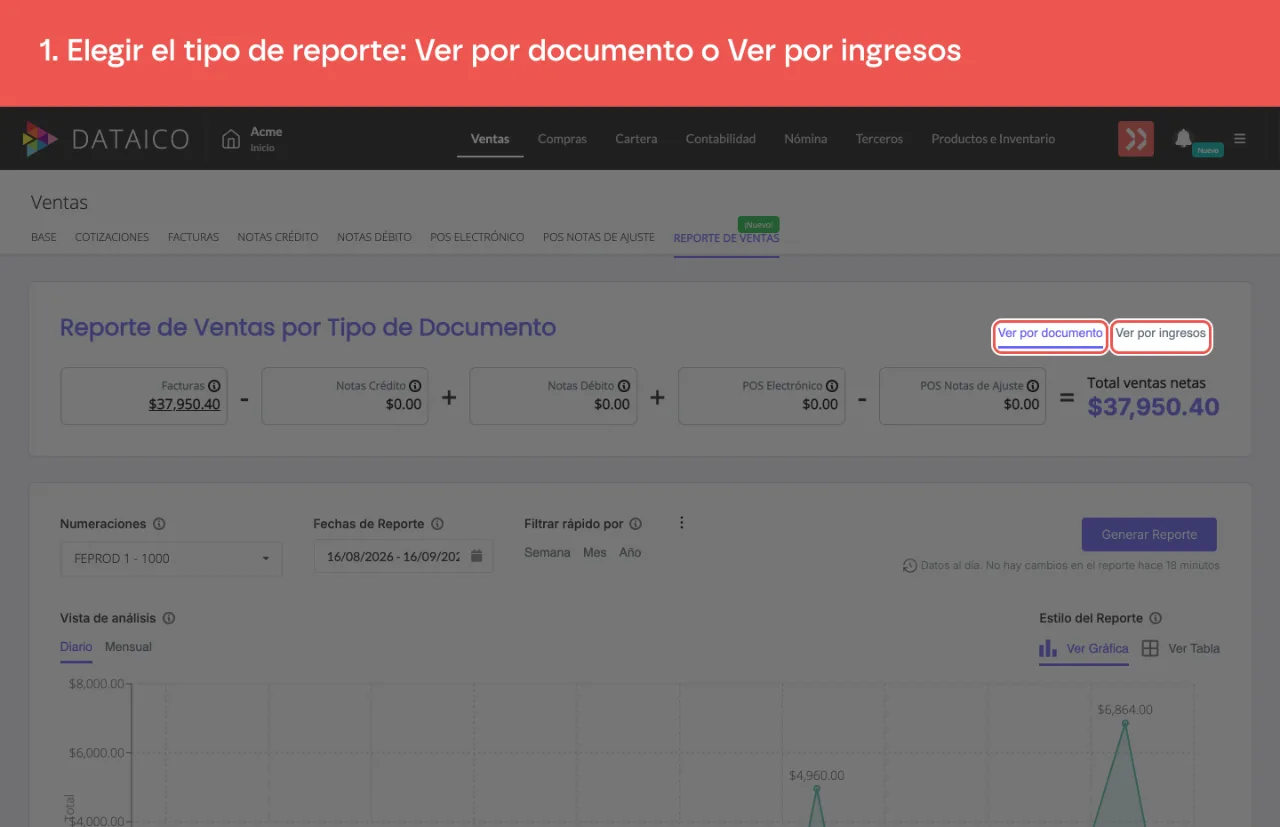Click the red double-arrow icon
Viewport: 1280px width, 827px height.
click(x=1136, y=139)
